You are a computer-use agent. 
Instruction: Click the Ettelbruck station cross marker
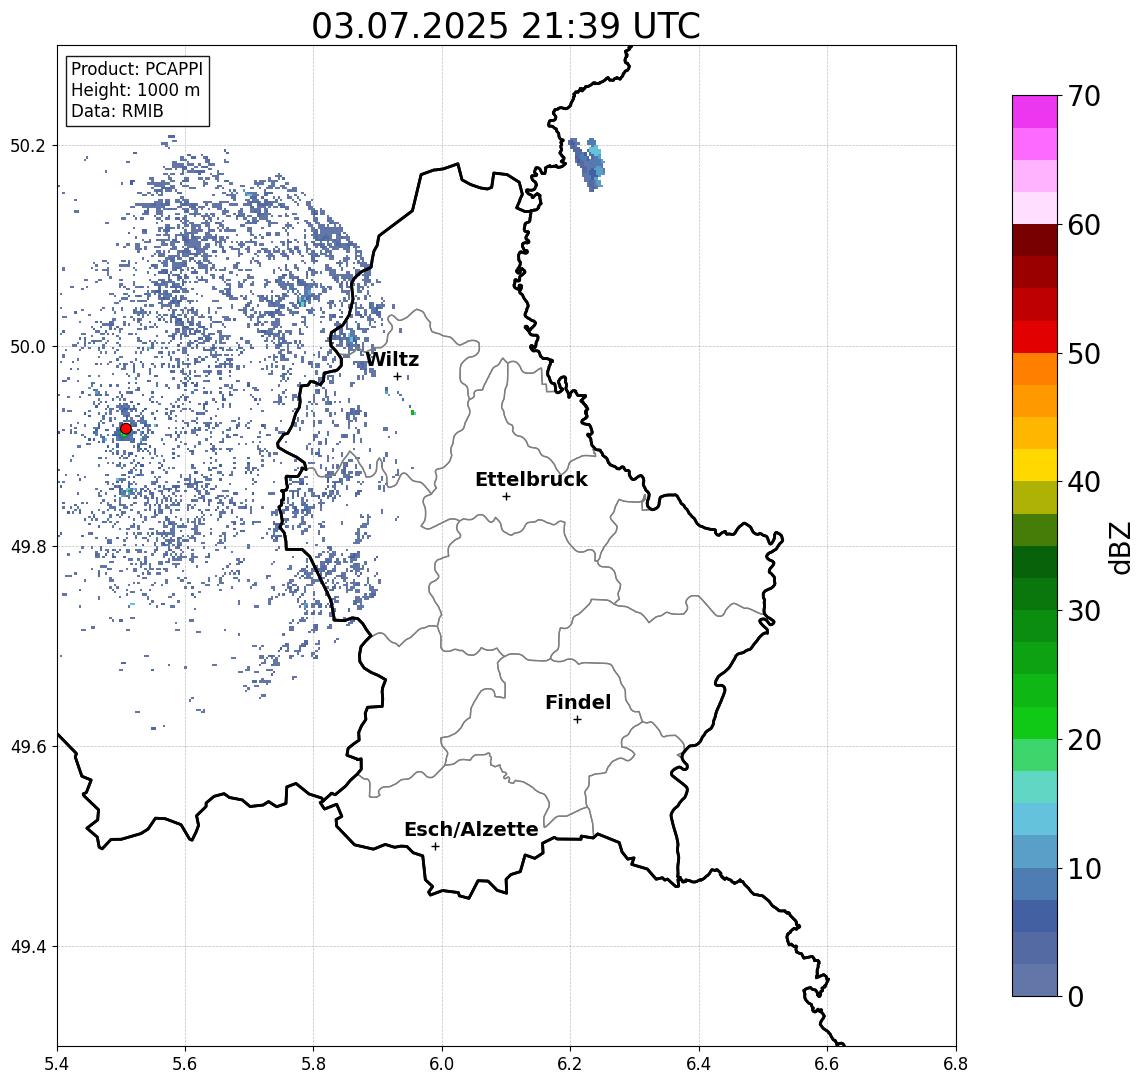coord(506,497)
